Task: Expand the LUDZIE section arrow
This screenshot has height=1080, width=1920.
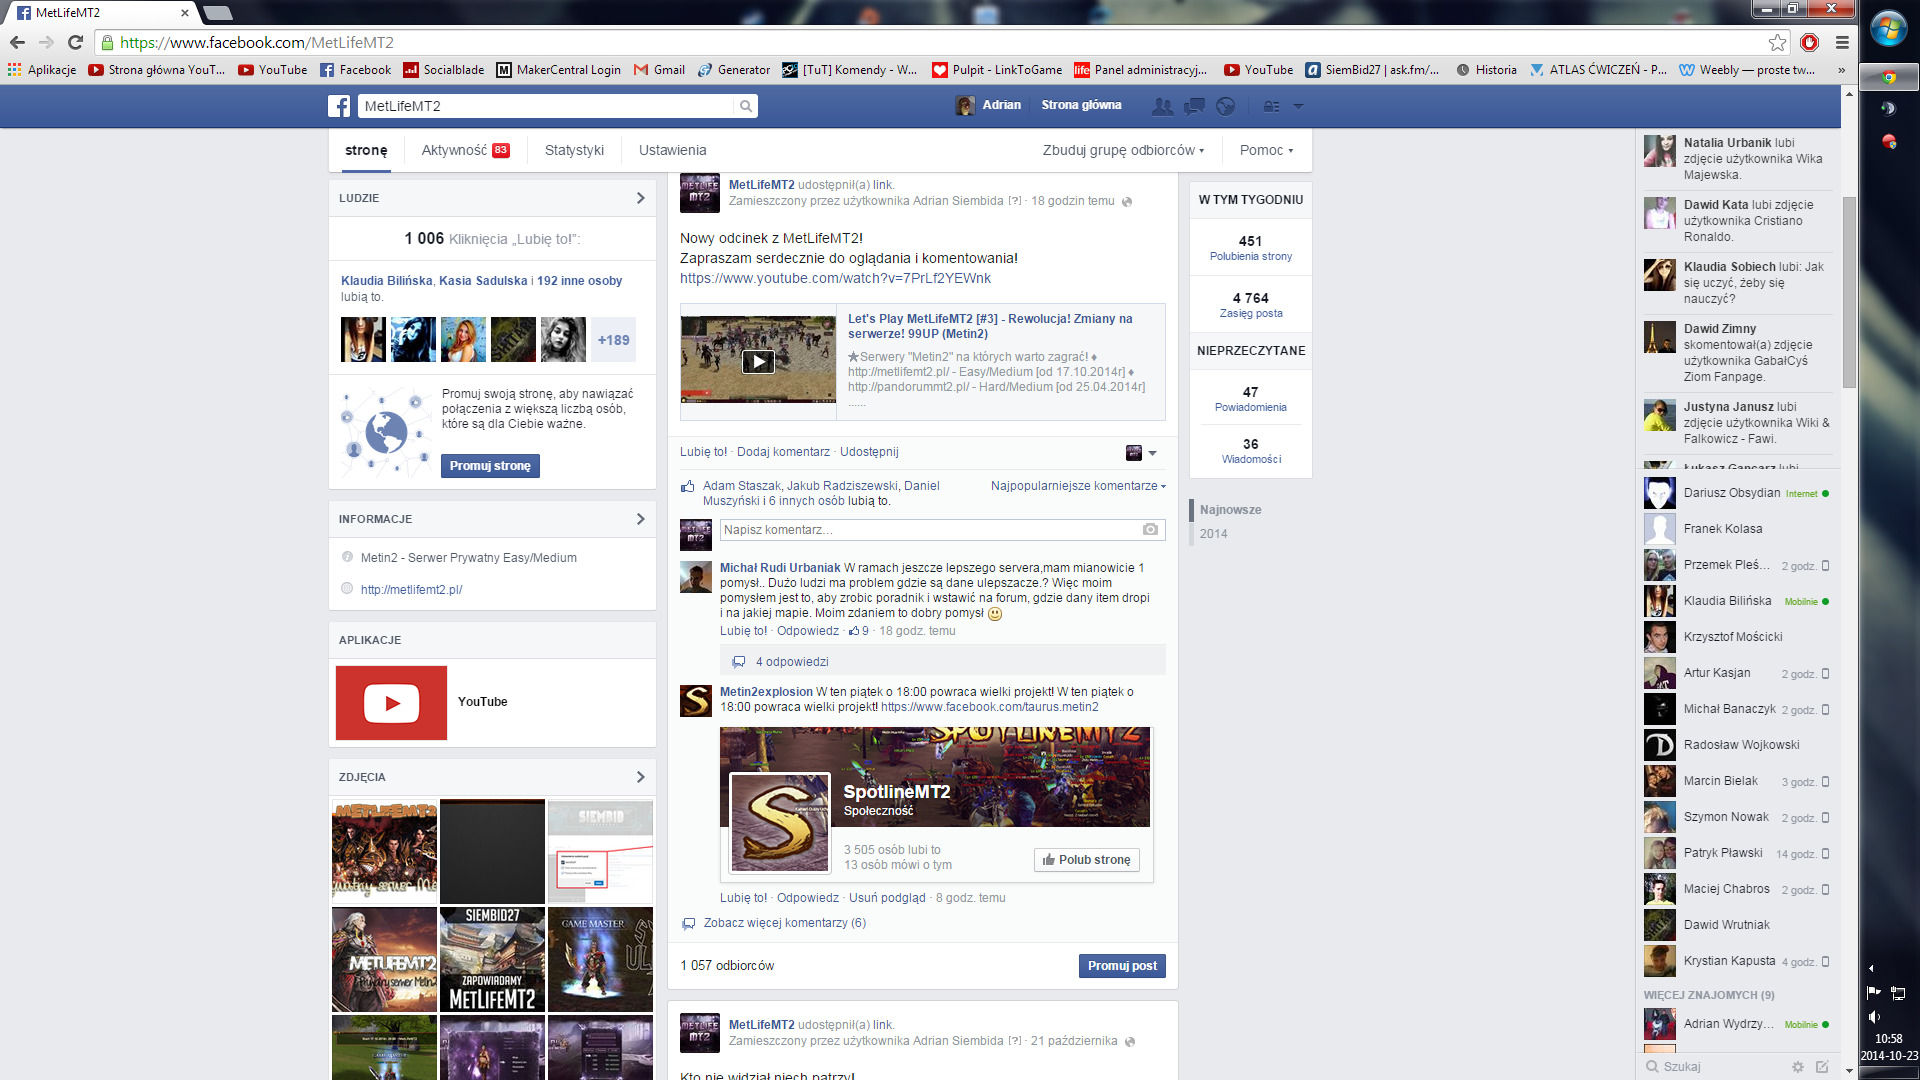Action: 641,198
